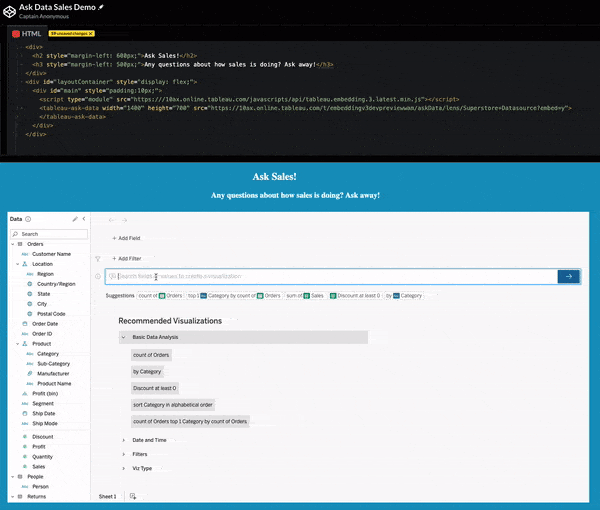Open the Sheet 1 tab

tap(107, 496)
